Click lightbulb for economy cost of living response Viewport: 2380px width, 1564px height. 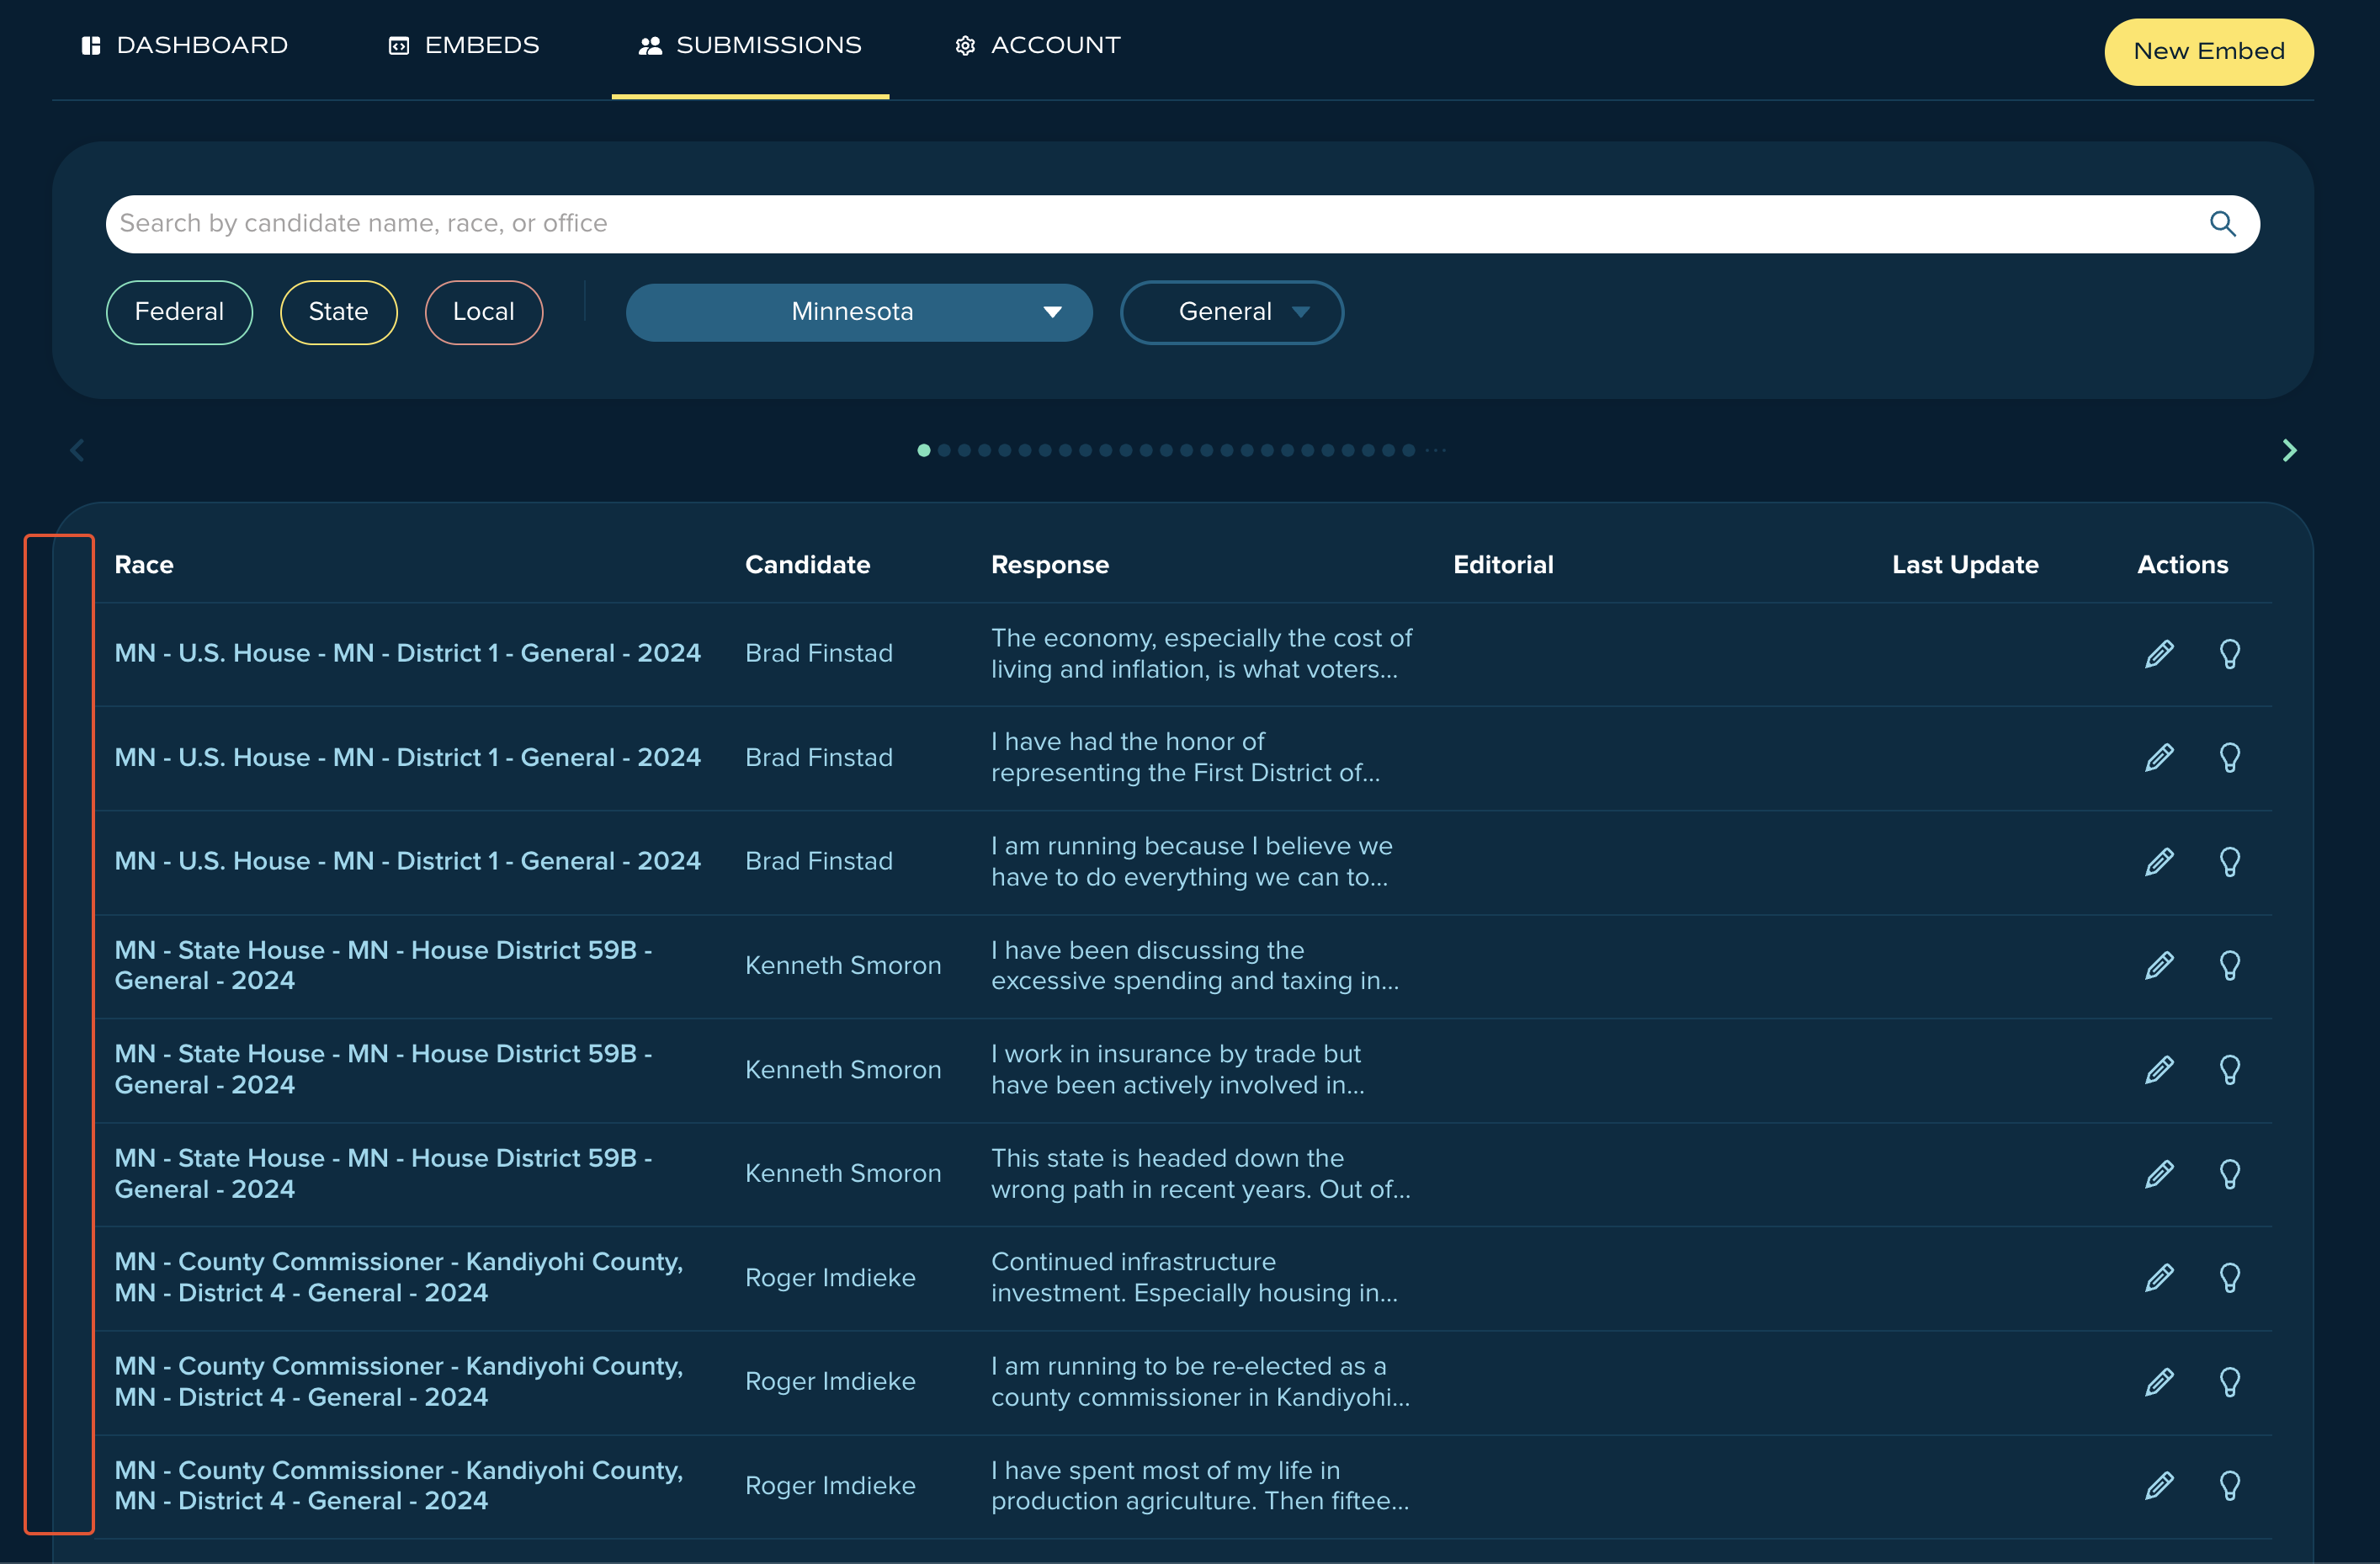2229,654
